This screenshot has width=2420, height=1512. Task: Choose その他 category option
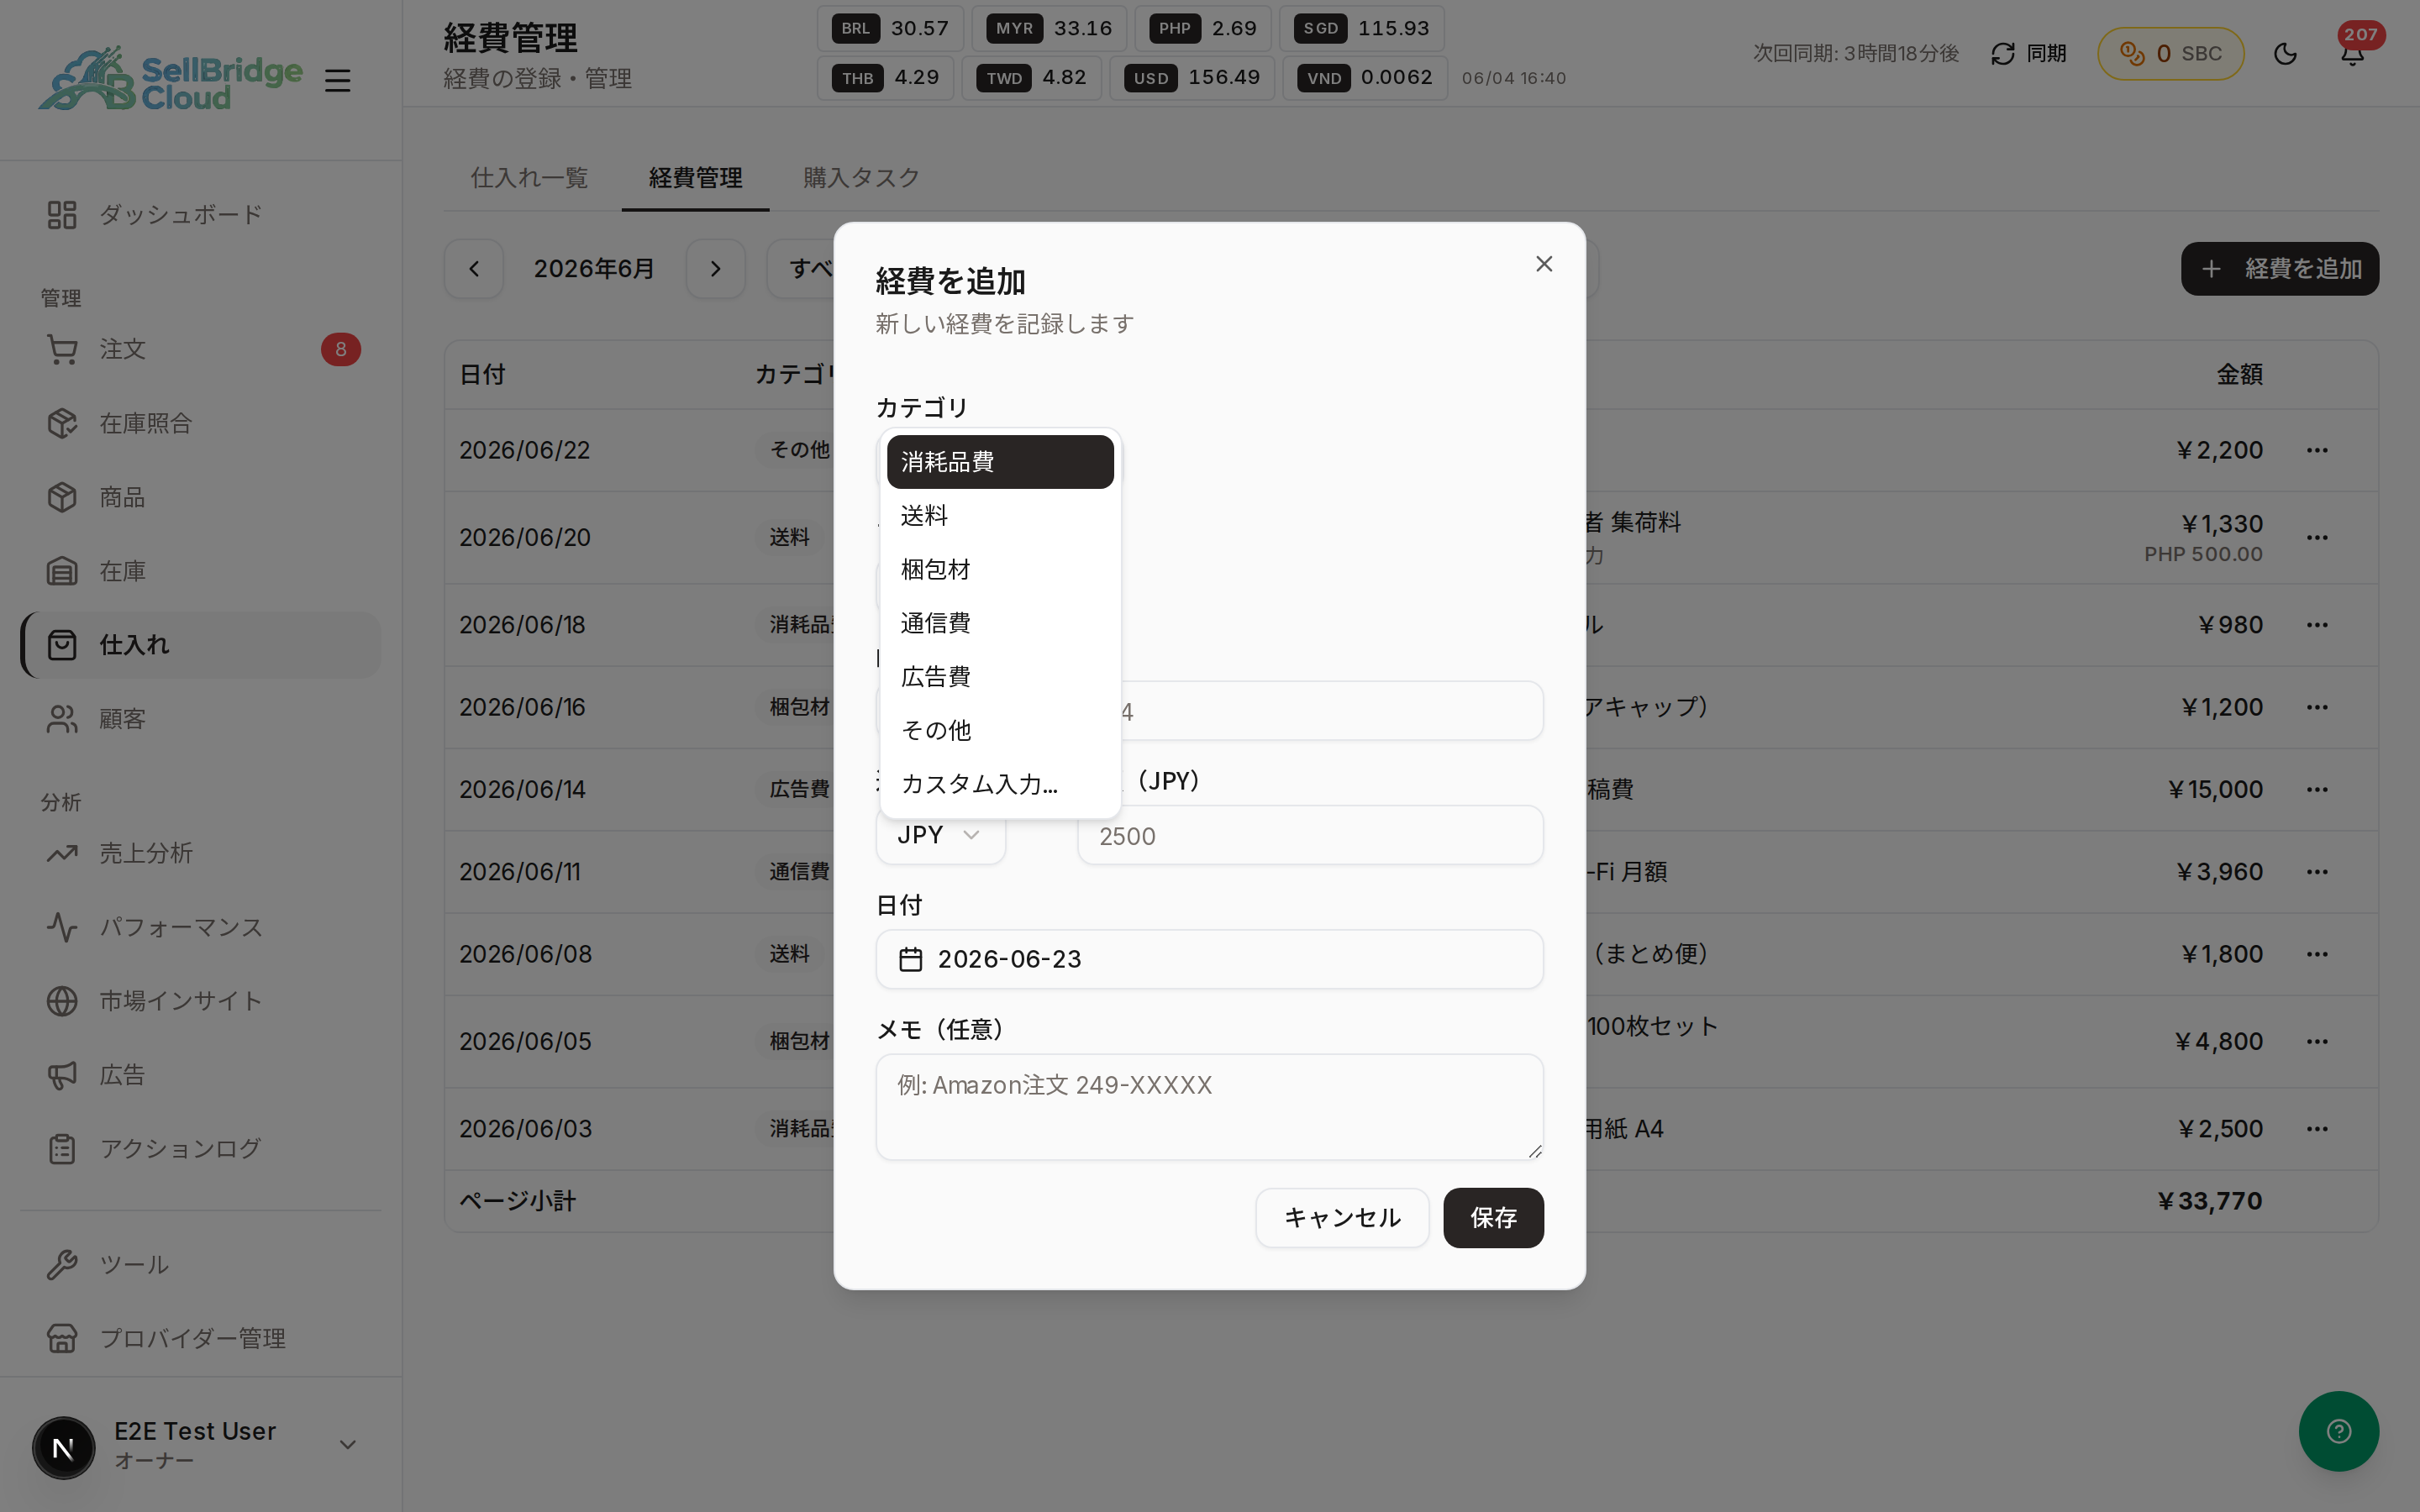(1000, 730)
